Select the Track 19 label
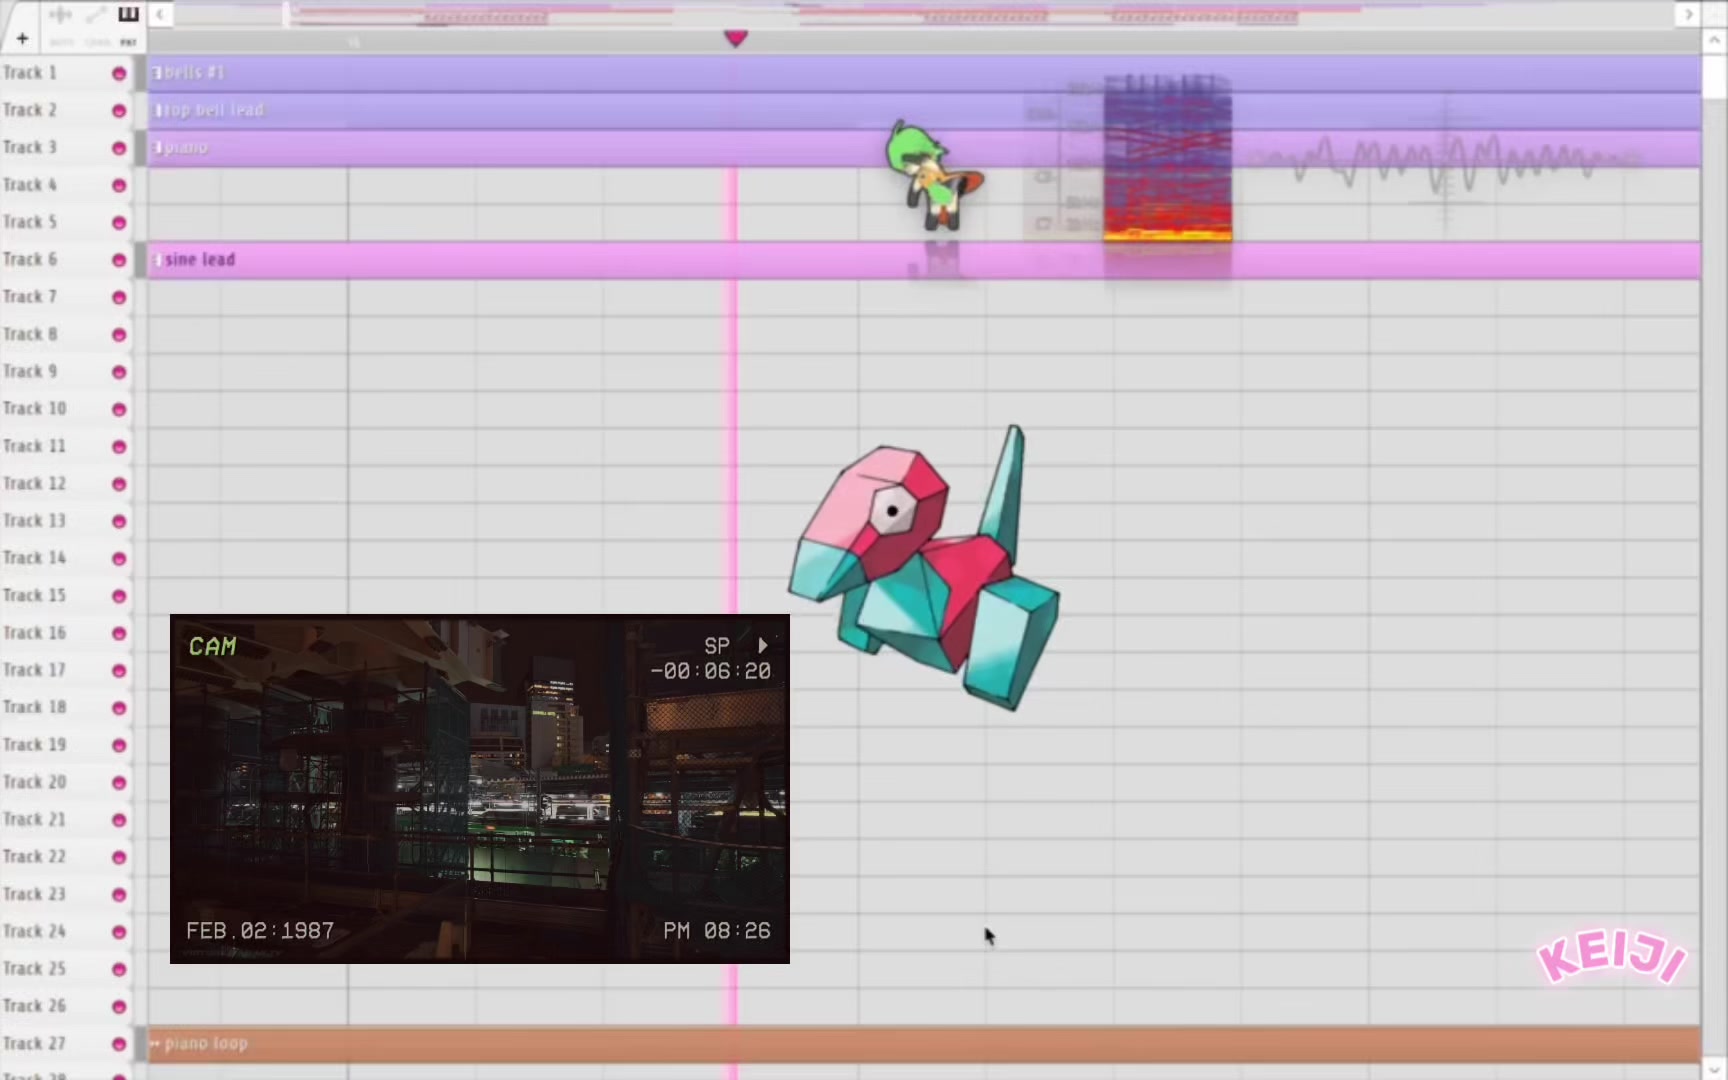Viewport: 1728px width, 1080px height. [x=34, y=745]
